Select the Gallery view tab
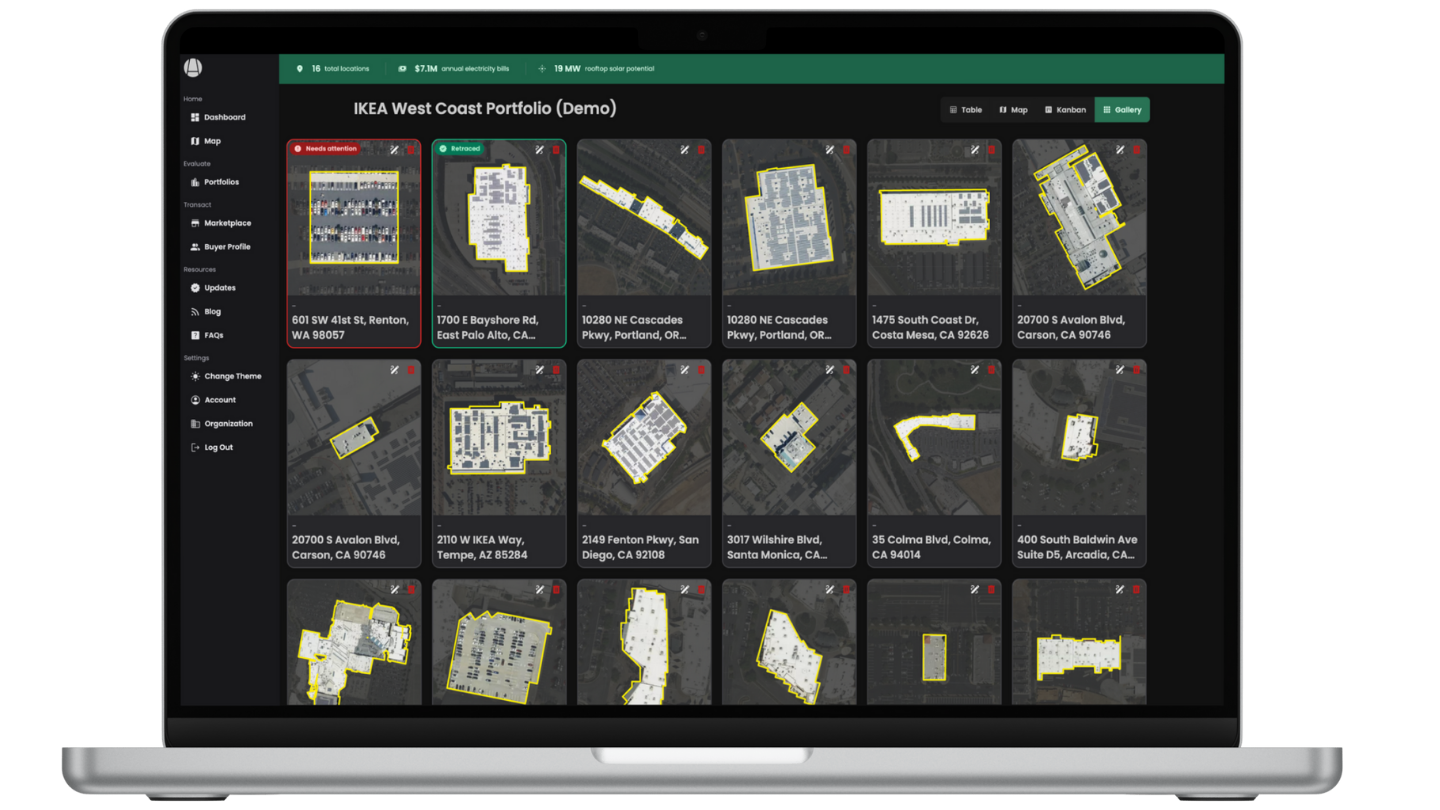The height and width of the screenshot is (810, 1440). pos(1121,110)
